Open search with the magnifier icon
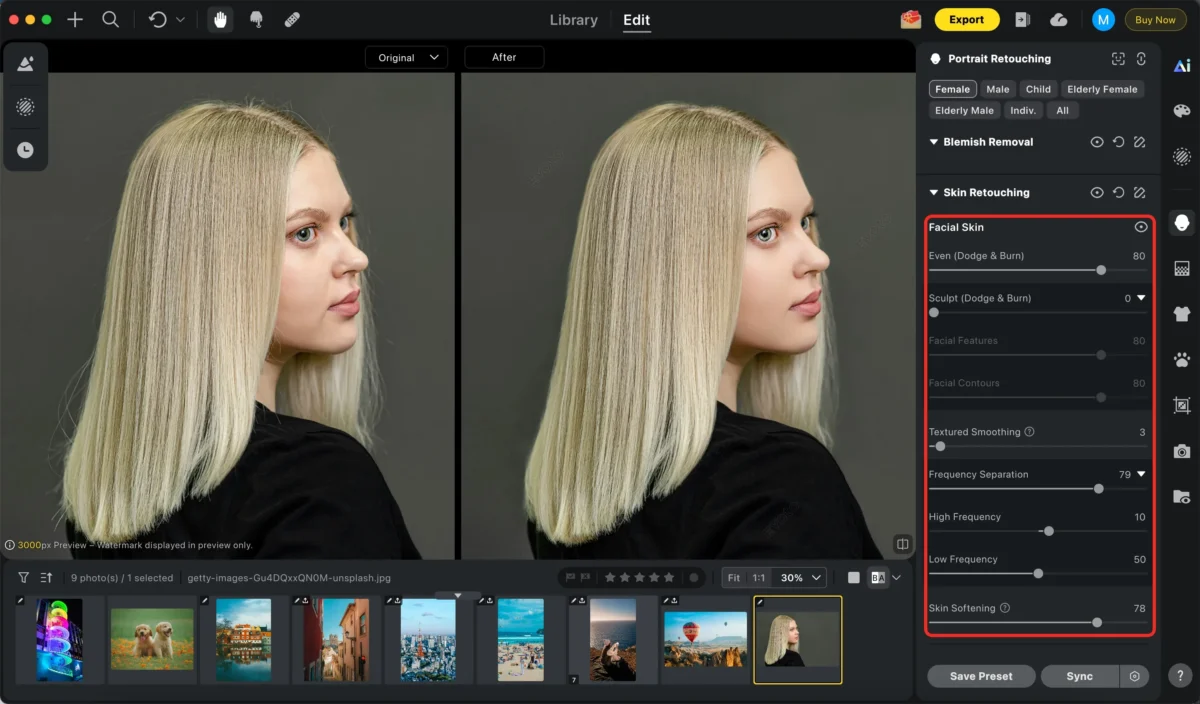Image resolution: width=1200 pixels, height=704 pixels. [110, 19]
